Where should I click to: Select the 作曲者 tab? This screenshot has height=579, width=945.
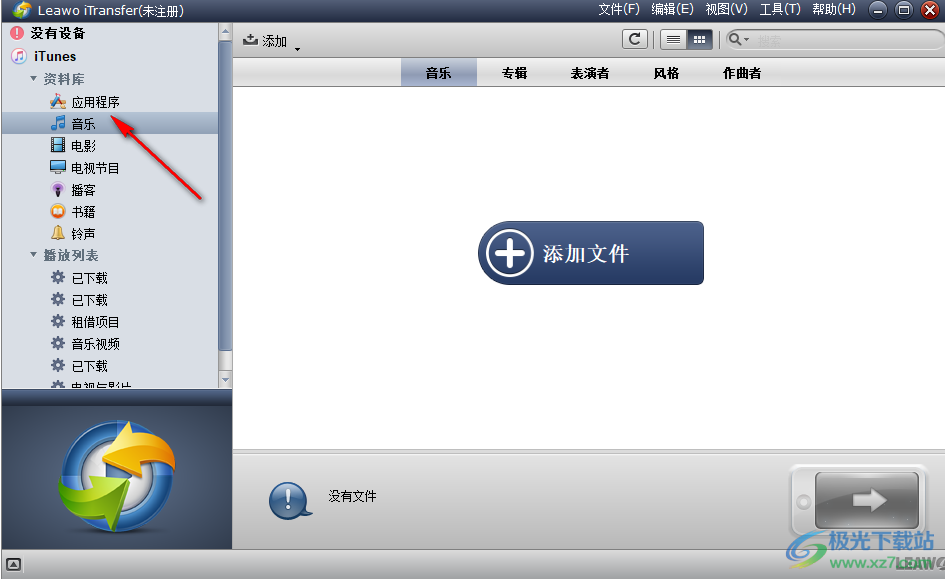pyautogui.click(x=742, y=73)
